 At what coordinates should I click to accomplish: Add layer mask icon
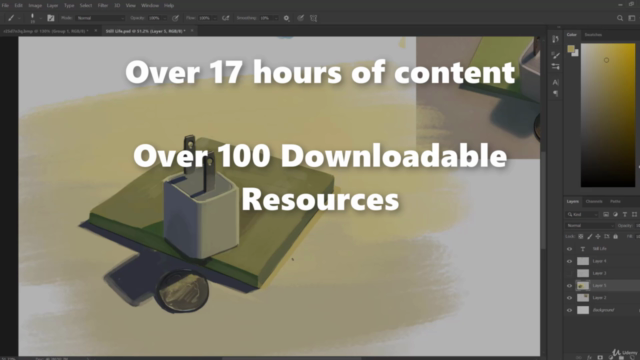[x=600, y=357]
